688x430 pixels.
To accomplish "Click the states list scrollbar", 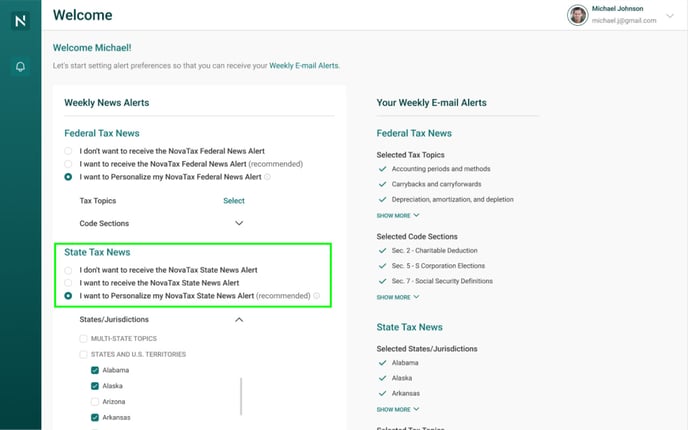I will 241,396.
